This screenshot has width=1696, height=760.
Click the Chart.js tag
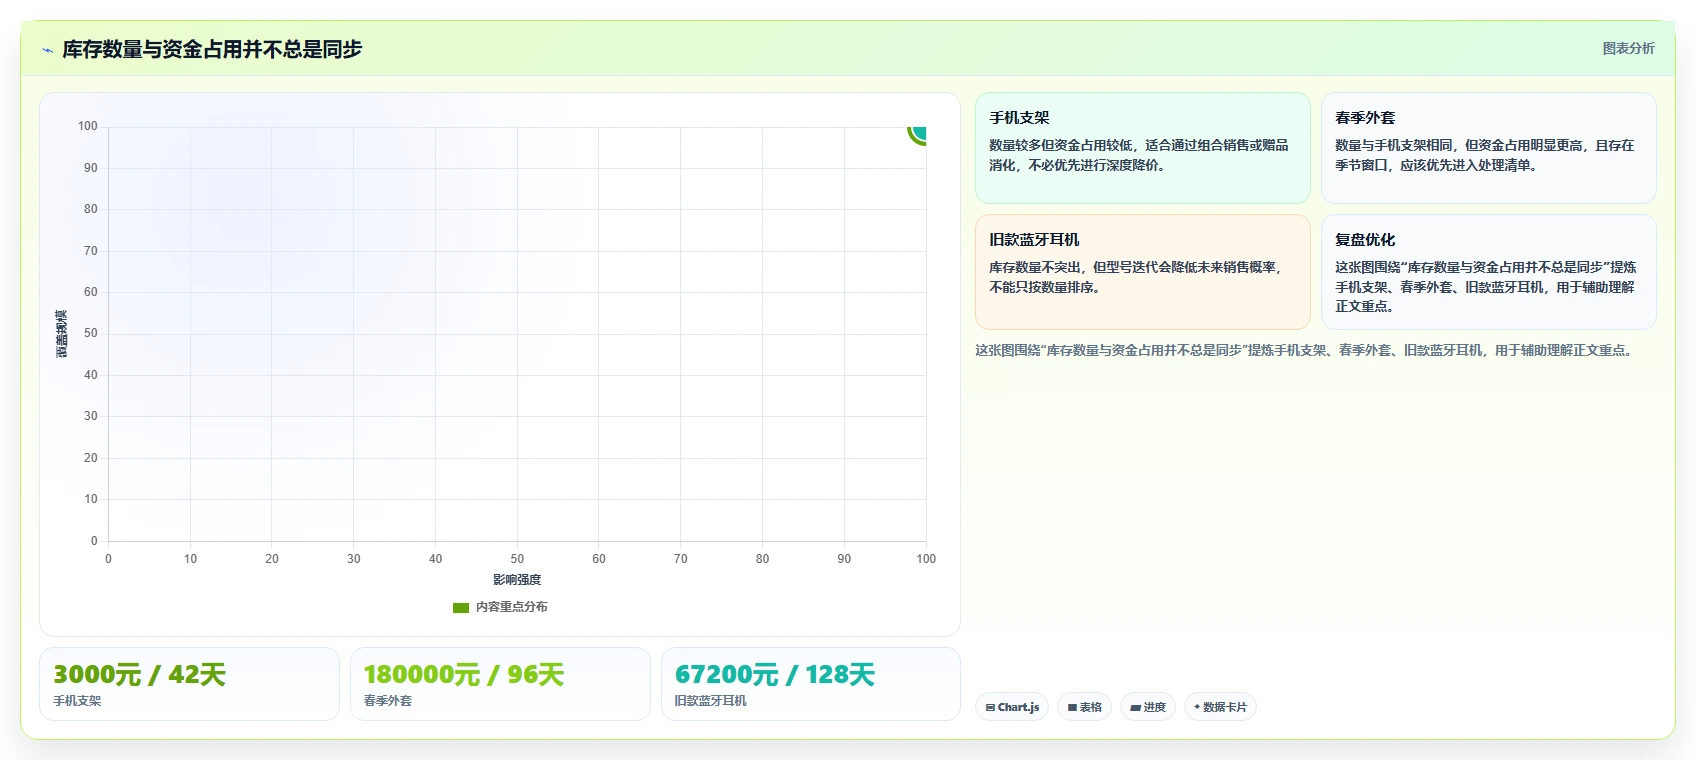tap(1012, 707)
